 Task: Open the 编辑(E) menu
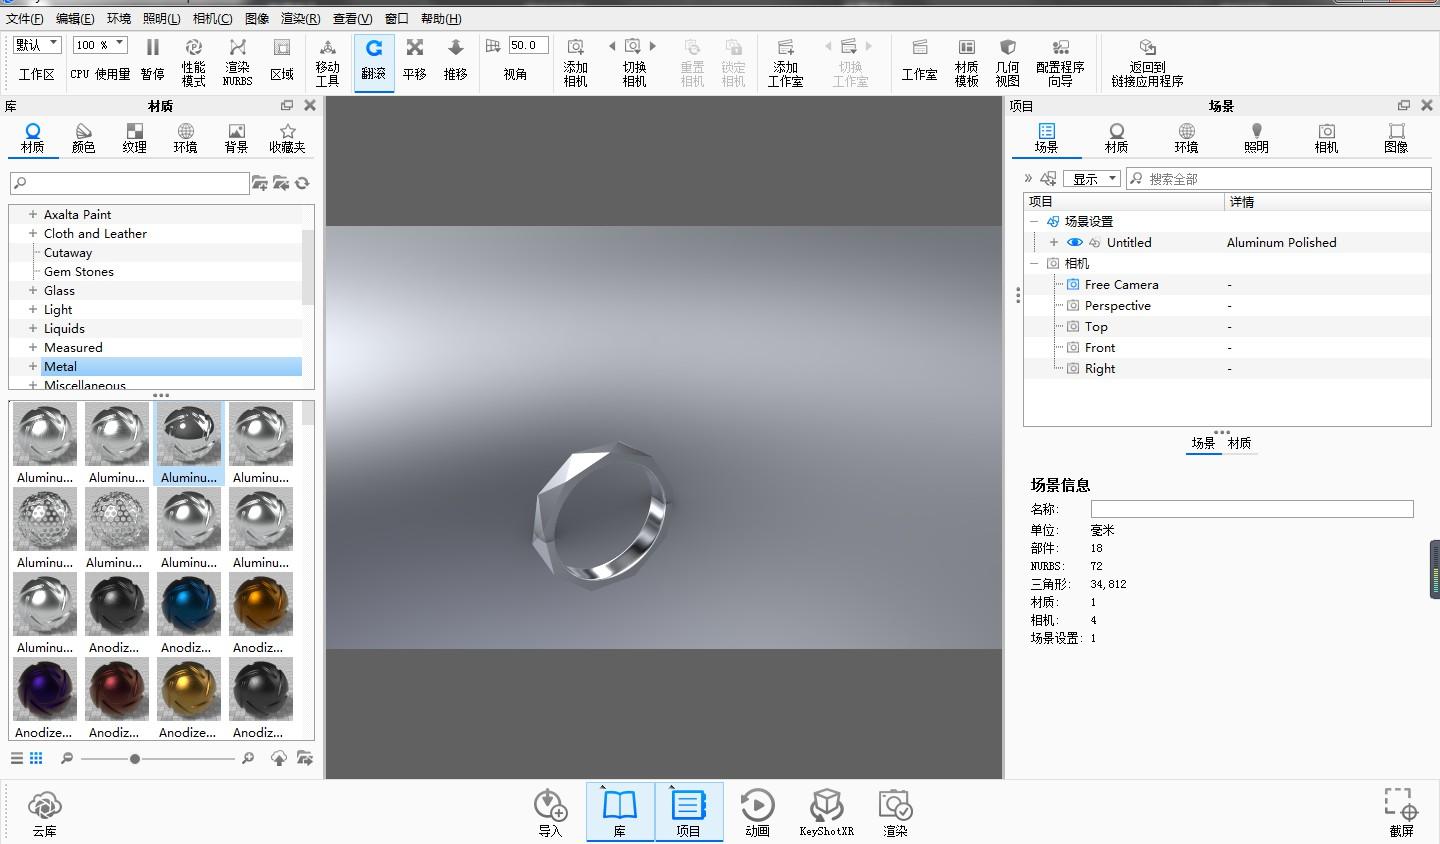[x=75, y=18]
